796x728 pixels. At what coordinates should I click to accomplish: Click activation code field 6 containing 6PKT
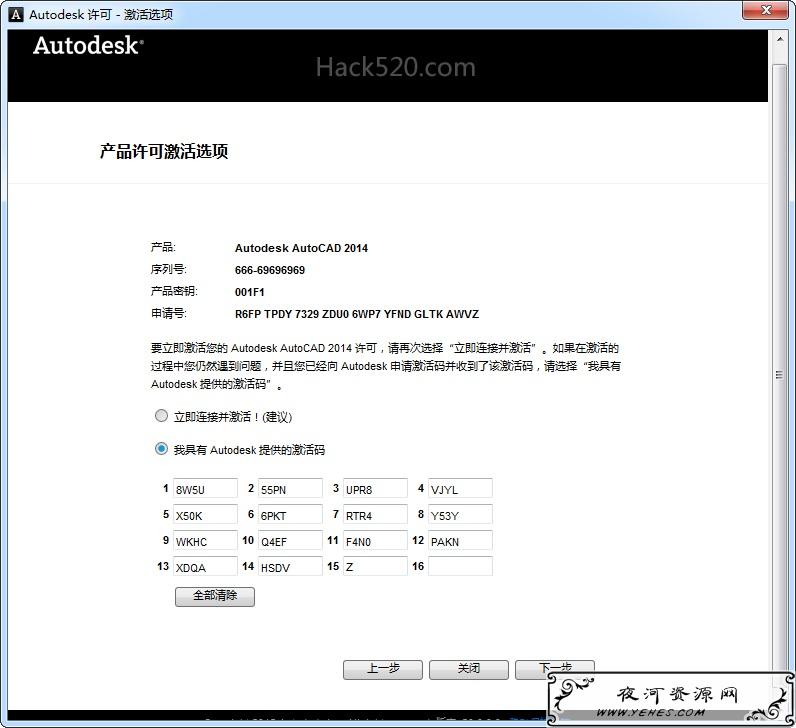pos(290,514)
